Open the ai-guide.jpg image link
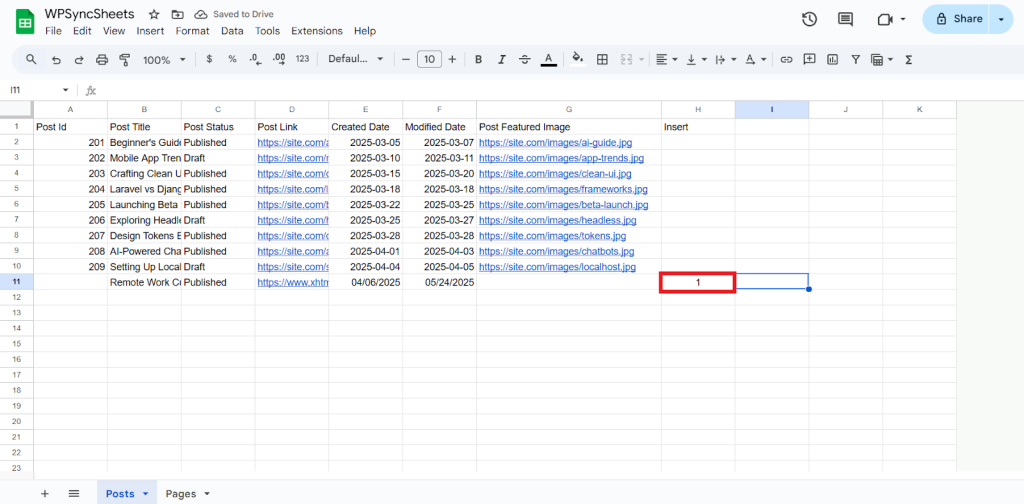1024x504 pixels. (555, 142)
